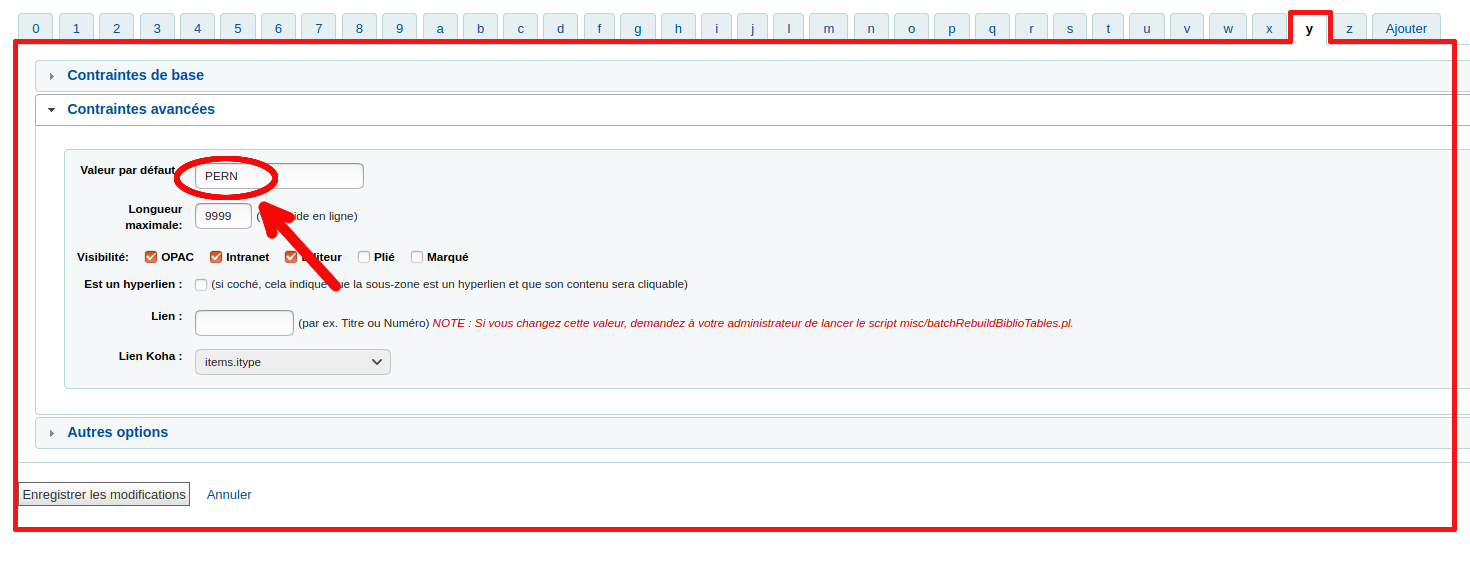
Task: Switch to subfield tab c
Action: click(x=520, y=28)
